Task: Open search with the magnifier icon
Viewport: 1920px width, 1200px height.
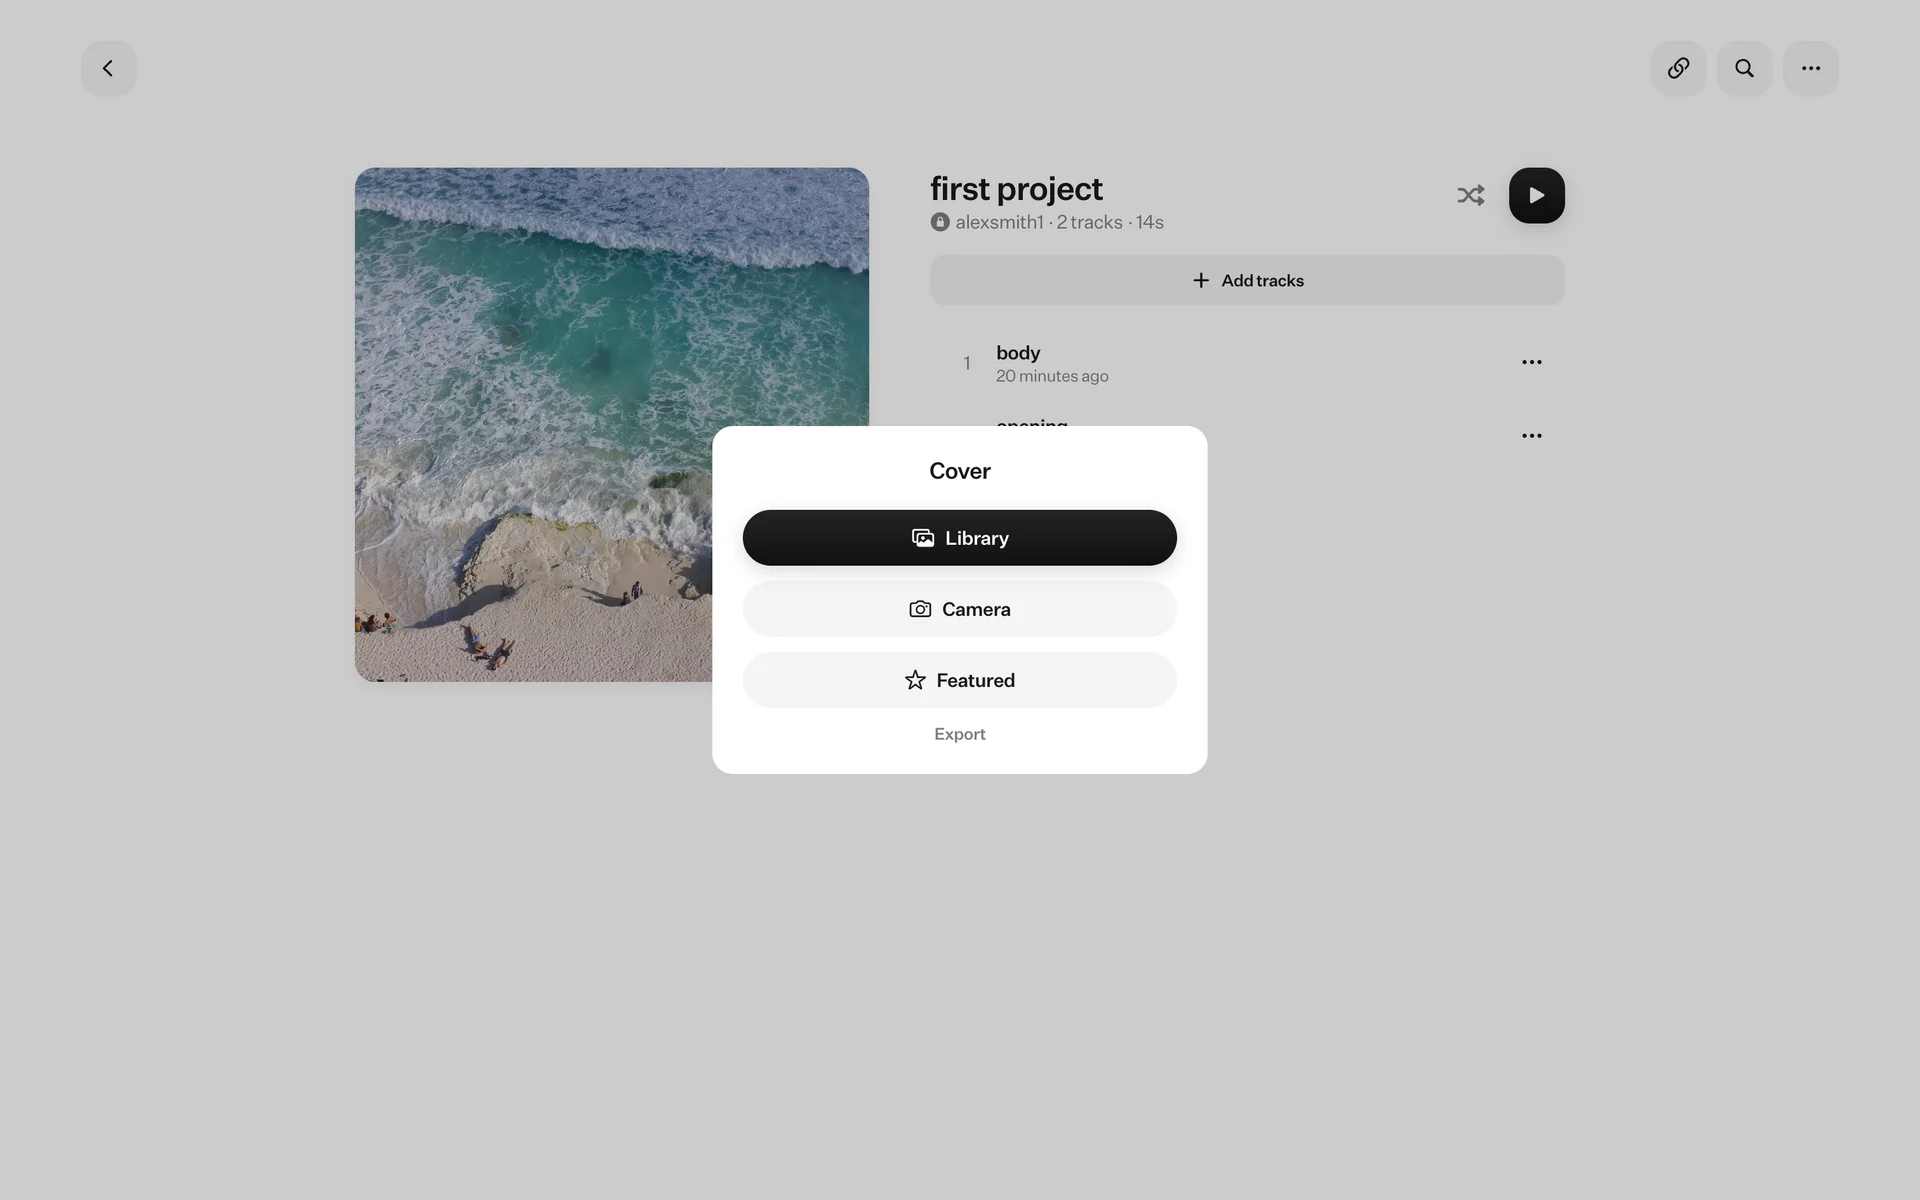Action: pyautogui.click(x=1744, y=68)
